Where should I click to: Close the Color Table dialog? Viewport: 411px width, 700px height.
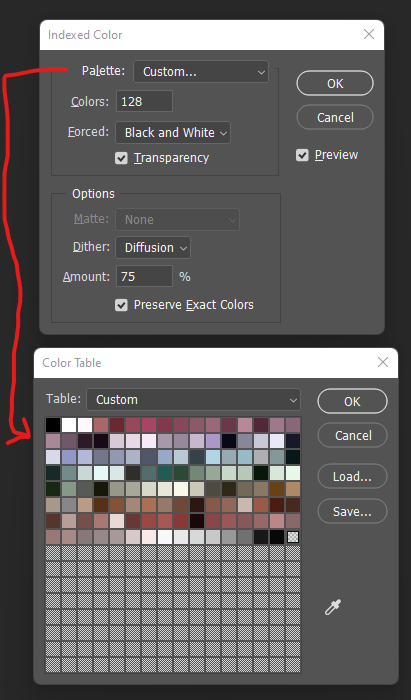point(382,362)
